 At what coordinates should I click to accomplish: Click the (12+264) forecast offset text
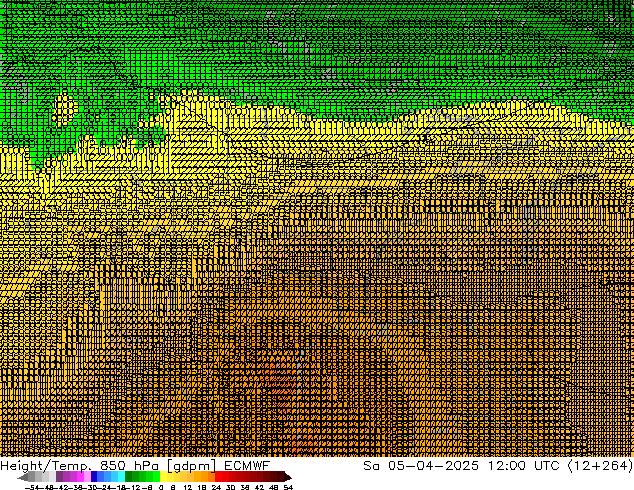click(600, 466)
